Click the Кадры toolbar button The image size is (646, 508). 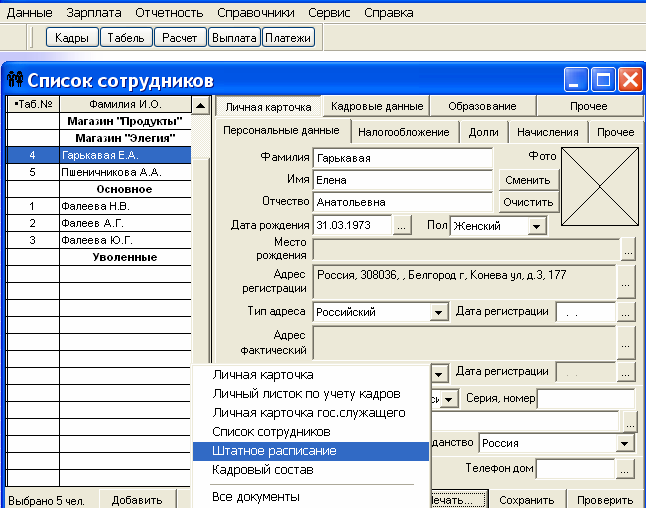coord(72,37)
